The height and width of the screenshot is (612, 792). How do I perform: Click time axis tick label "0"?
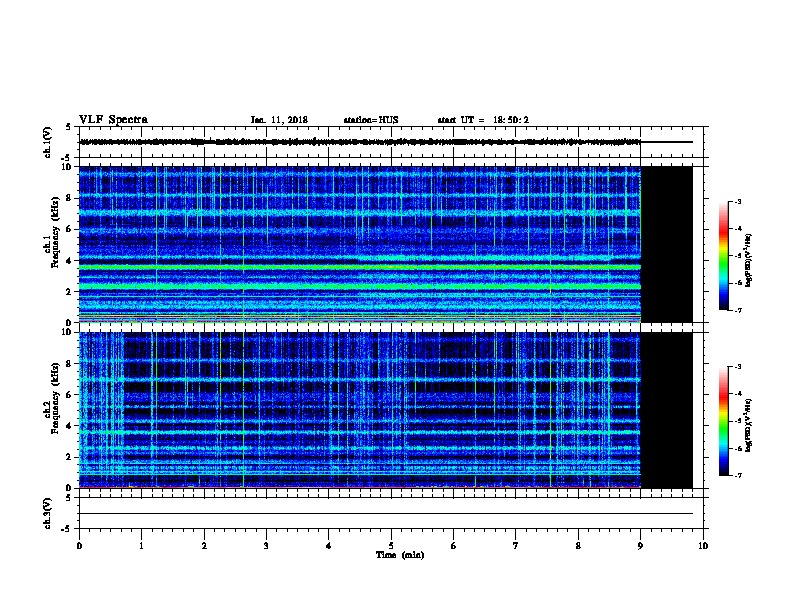click(x=79, y=546)
